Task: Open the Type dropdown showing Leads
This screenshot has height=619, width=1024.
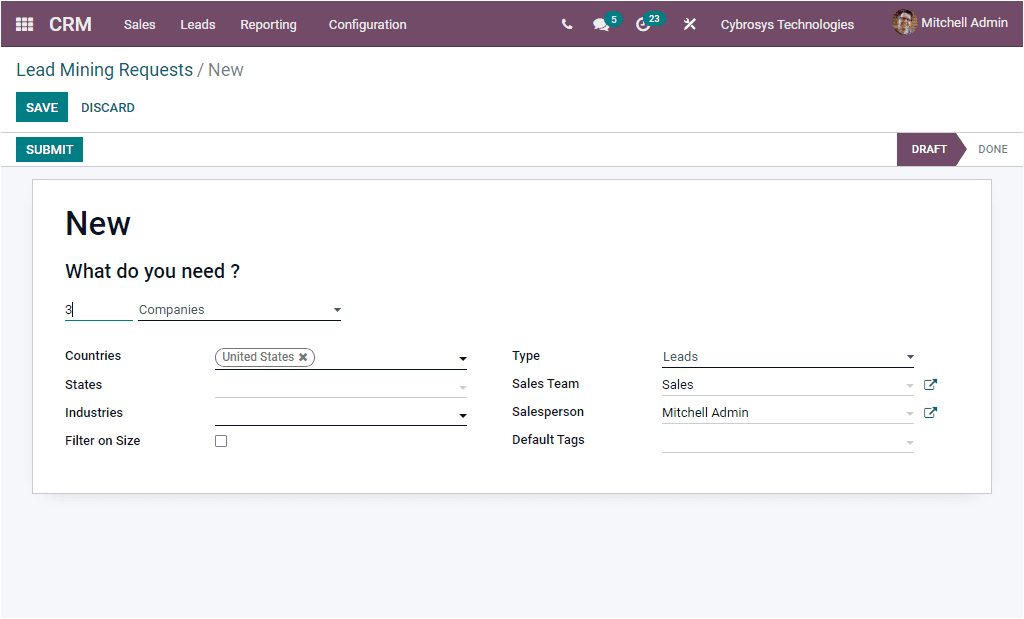Action: click(x=909, y=356)
